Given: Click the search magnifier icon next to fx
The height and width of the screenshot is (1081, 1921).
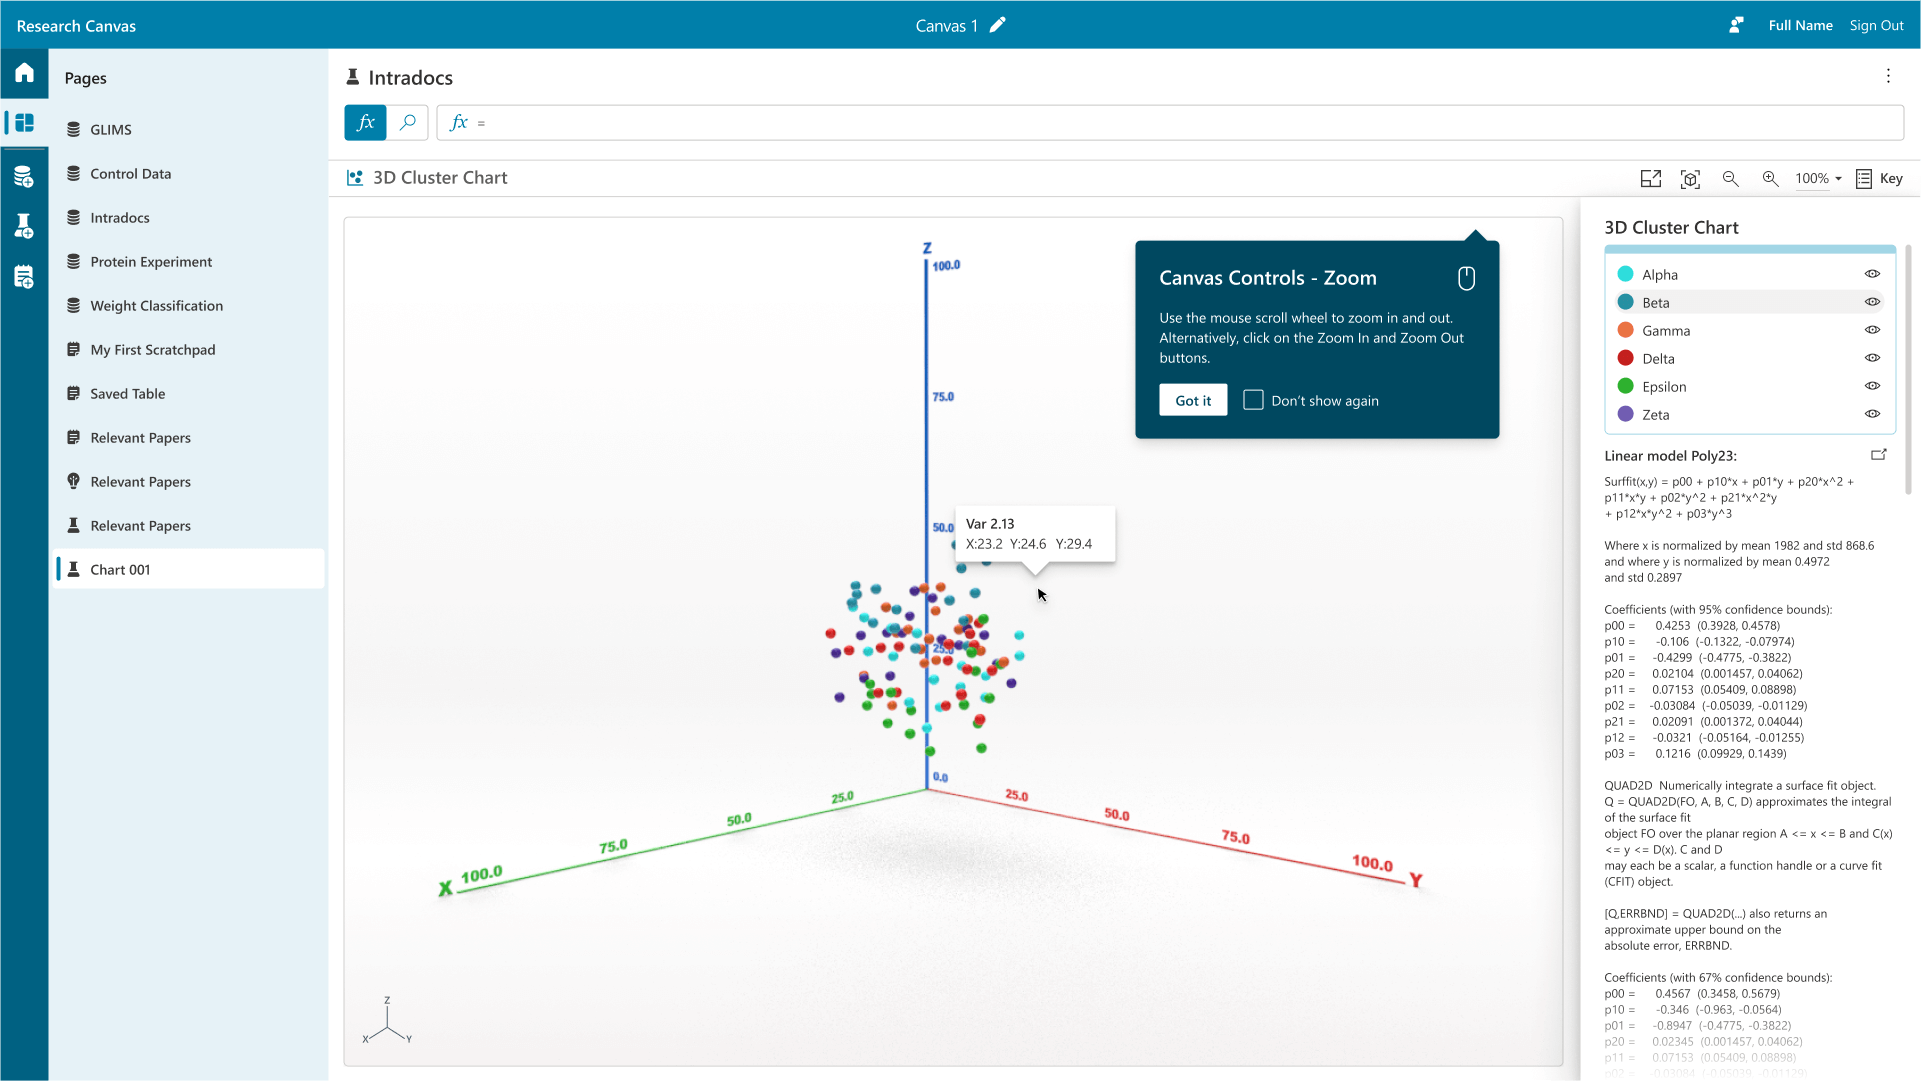Looking at the screenshot, I should point(408,123).
